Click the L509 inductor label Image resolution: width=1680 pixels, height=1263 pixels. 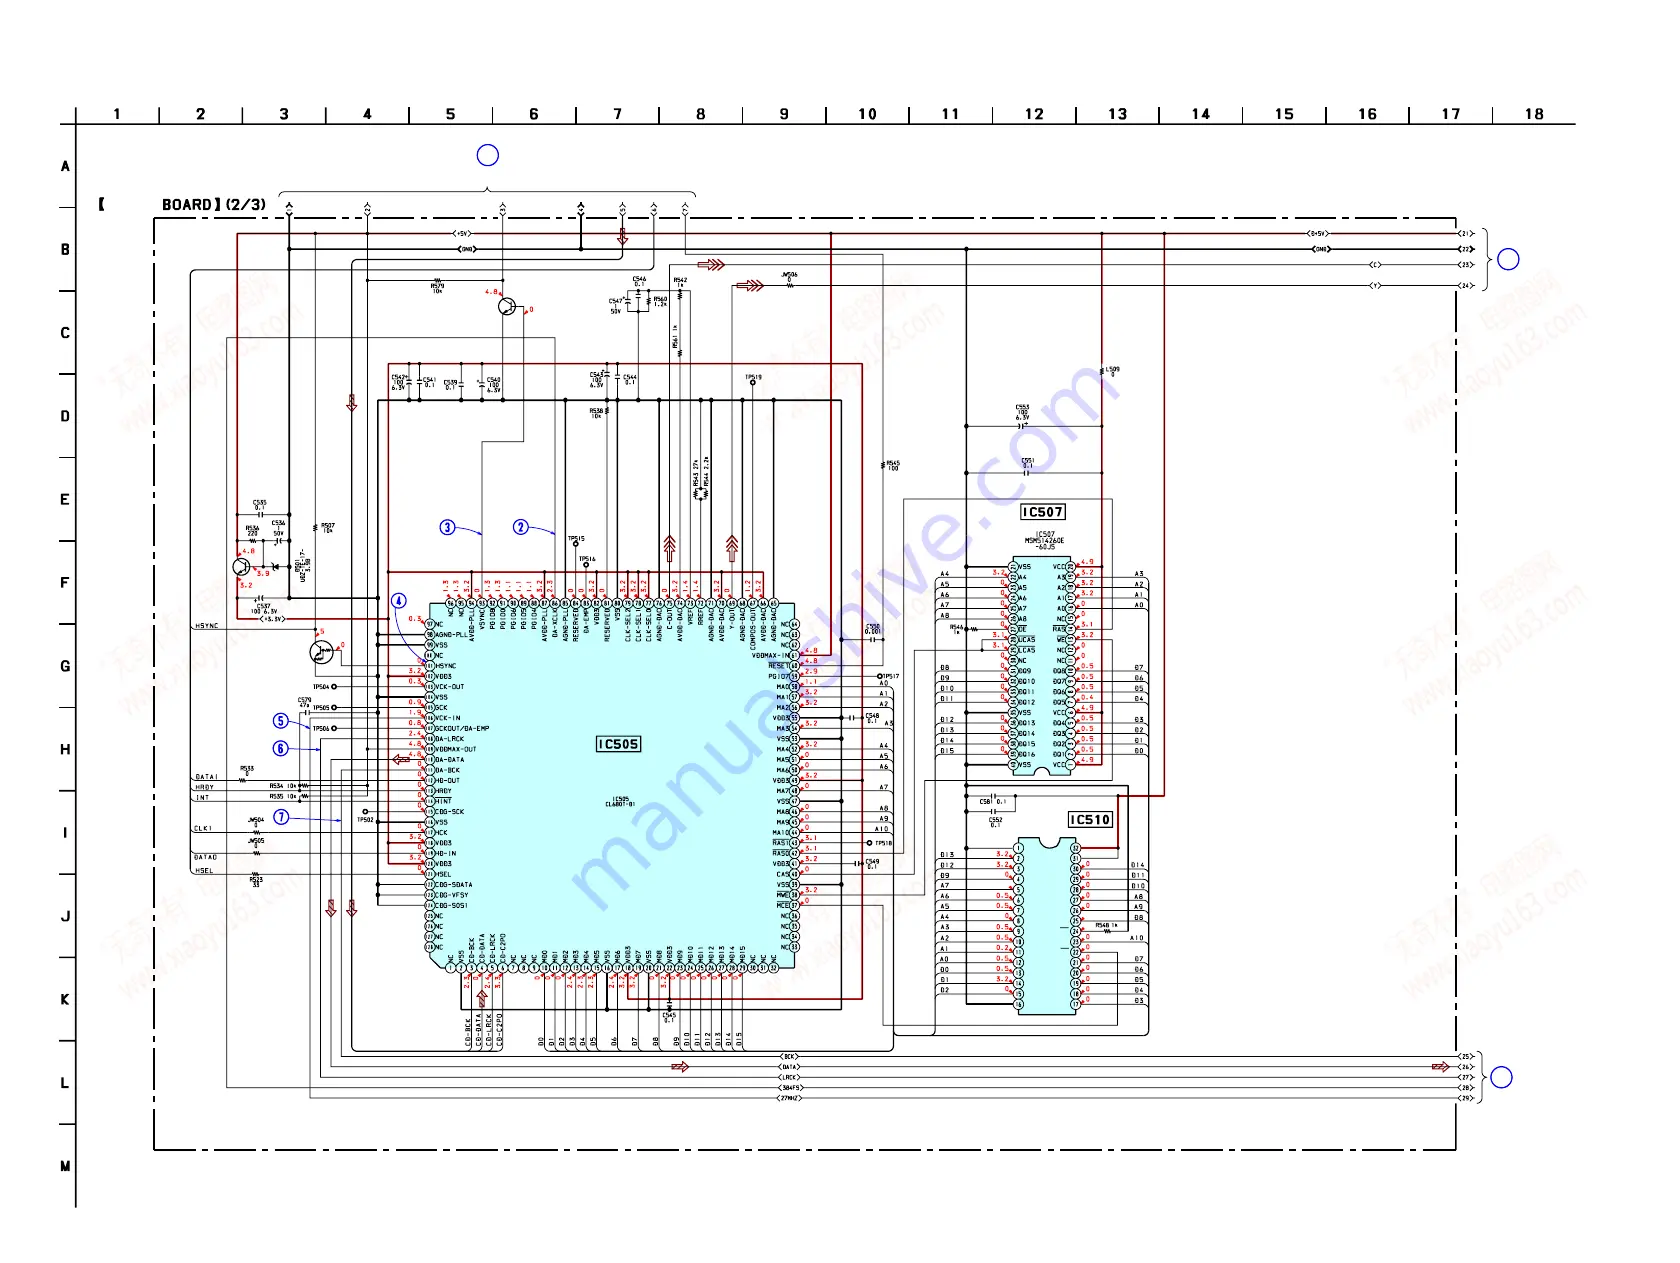(1112, 370)
